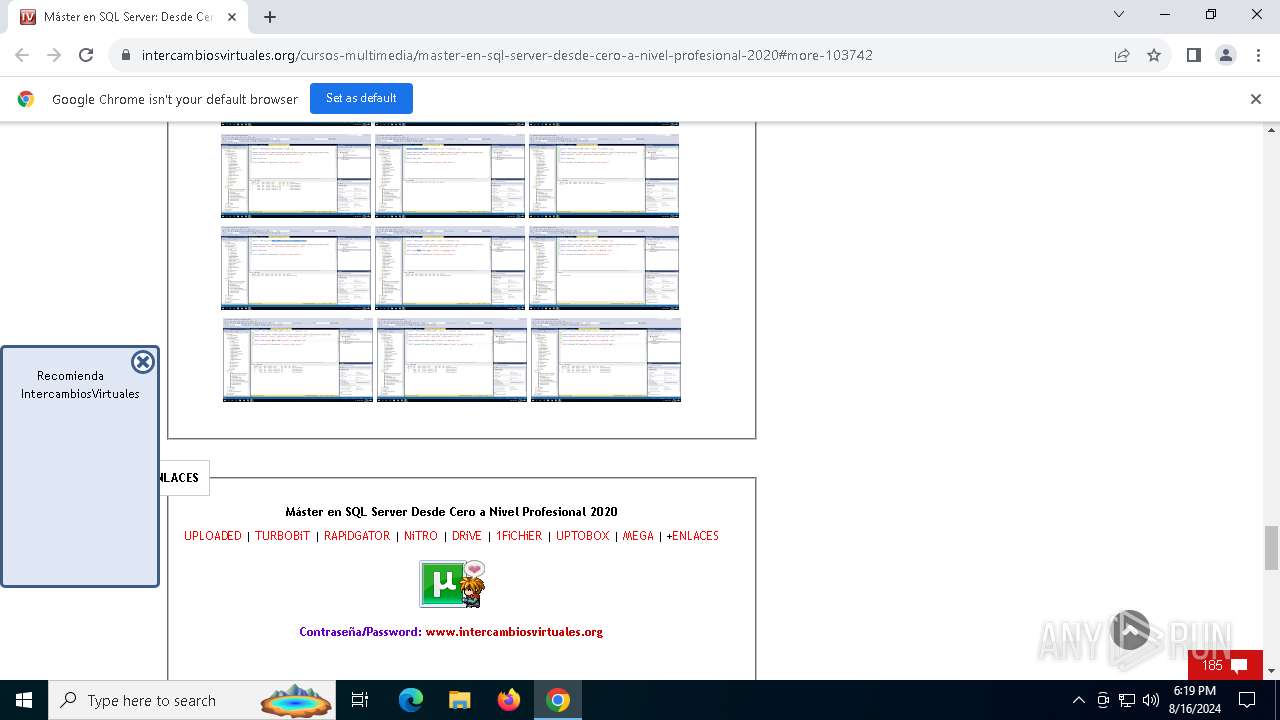Open the NITRO download link
This screenshot has height=720, width=1280.
pyautogui.click(x=421, y=536)
